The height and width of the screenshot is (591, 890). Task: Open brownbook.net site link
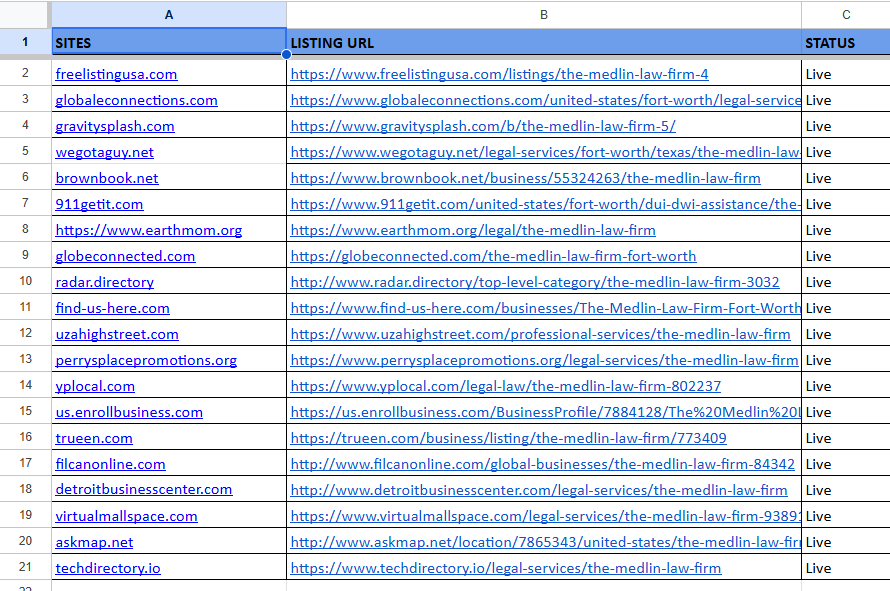107,178
